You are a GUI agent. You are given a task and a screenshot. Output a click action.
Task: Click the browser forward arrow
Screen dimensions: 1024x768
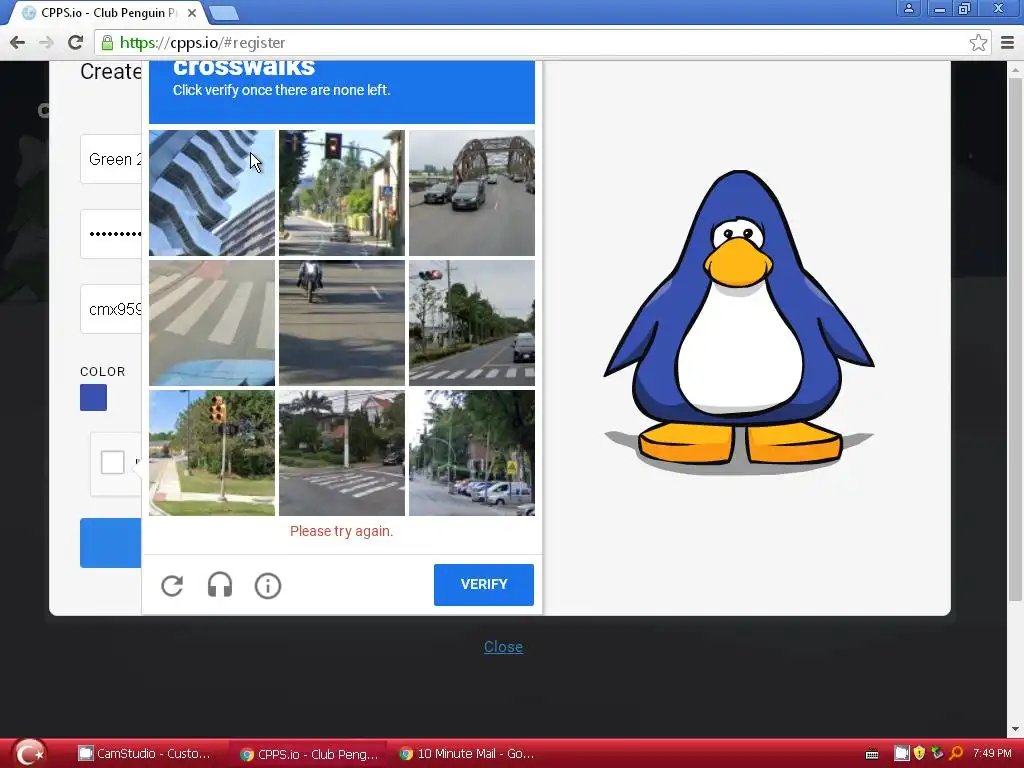pyautogui.click(x=46, y=43)
